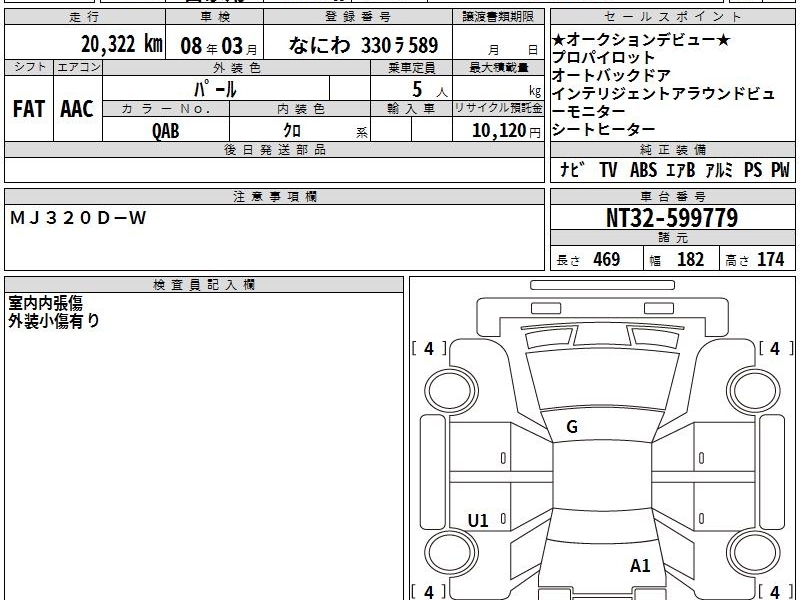Click the length value 469

click(607, 259)
